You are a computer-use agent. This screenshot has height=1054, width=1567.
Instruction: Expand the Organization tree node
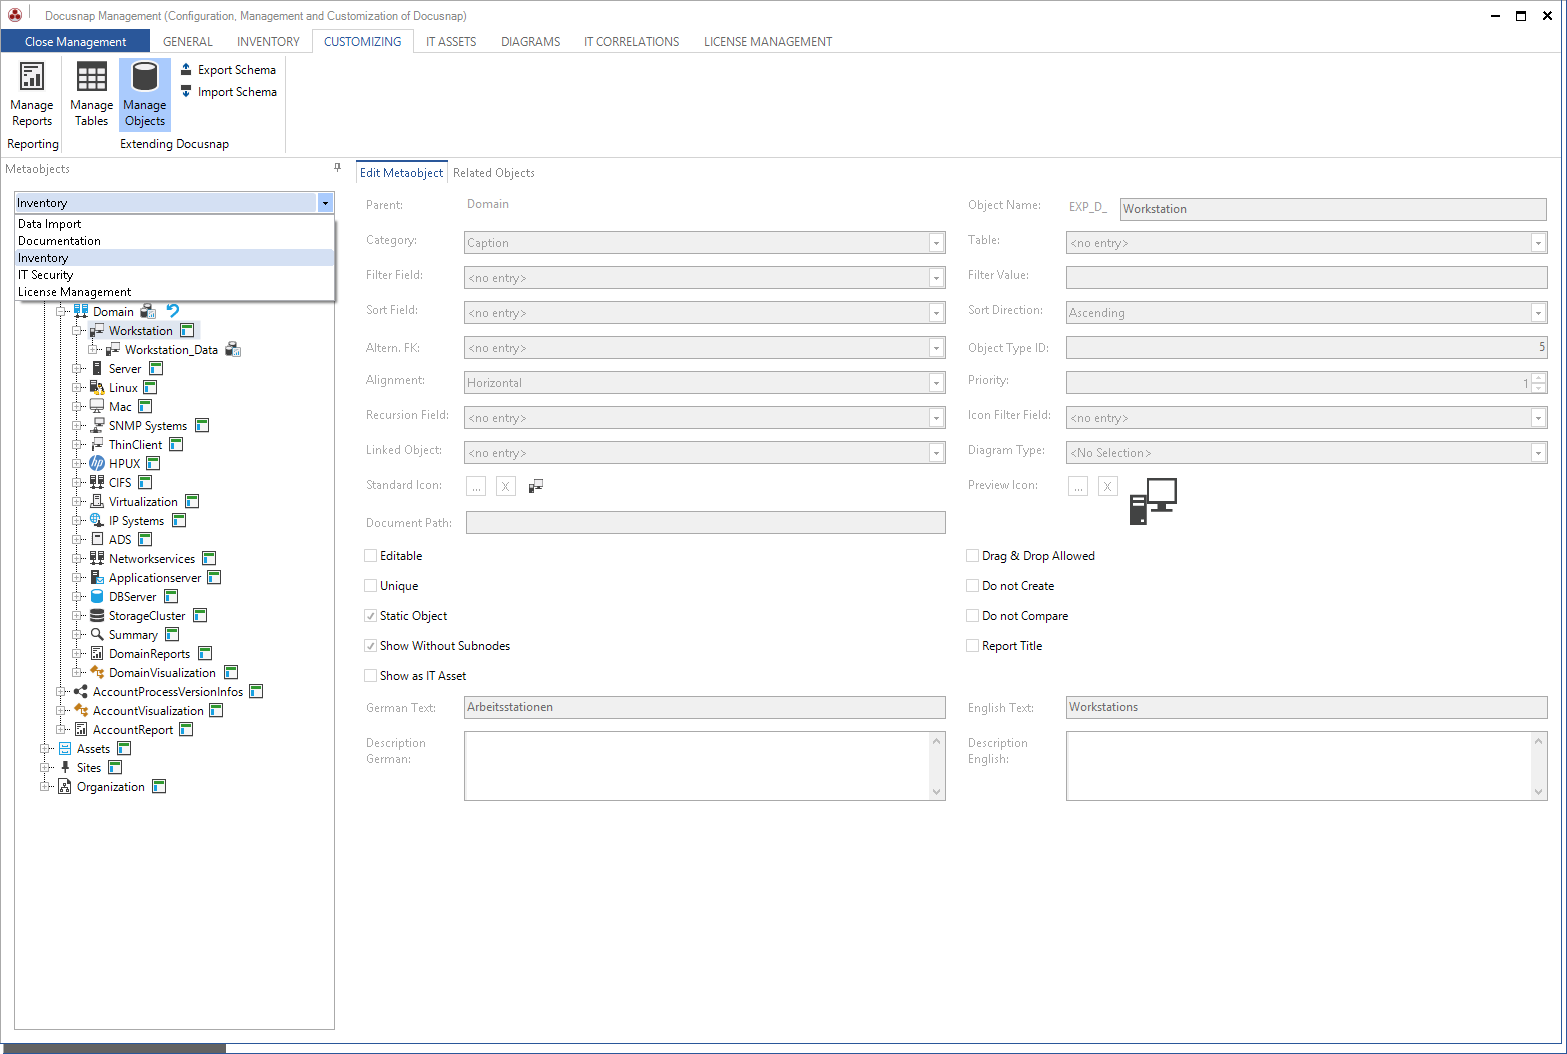[x=45, y=786]
